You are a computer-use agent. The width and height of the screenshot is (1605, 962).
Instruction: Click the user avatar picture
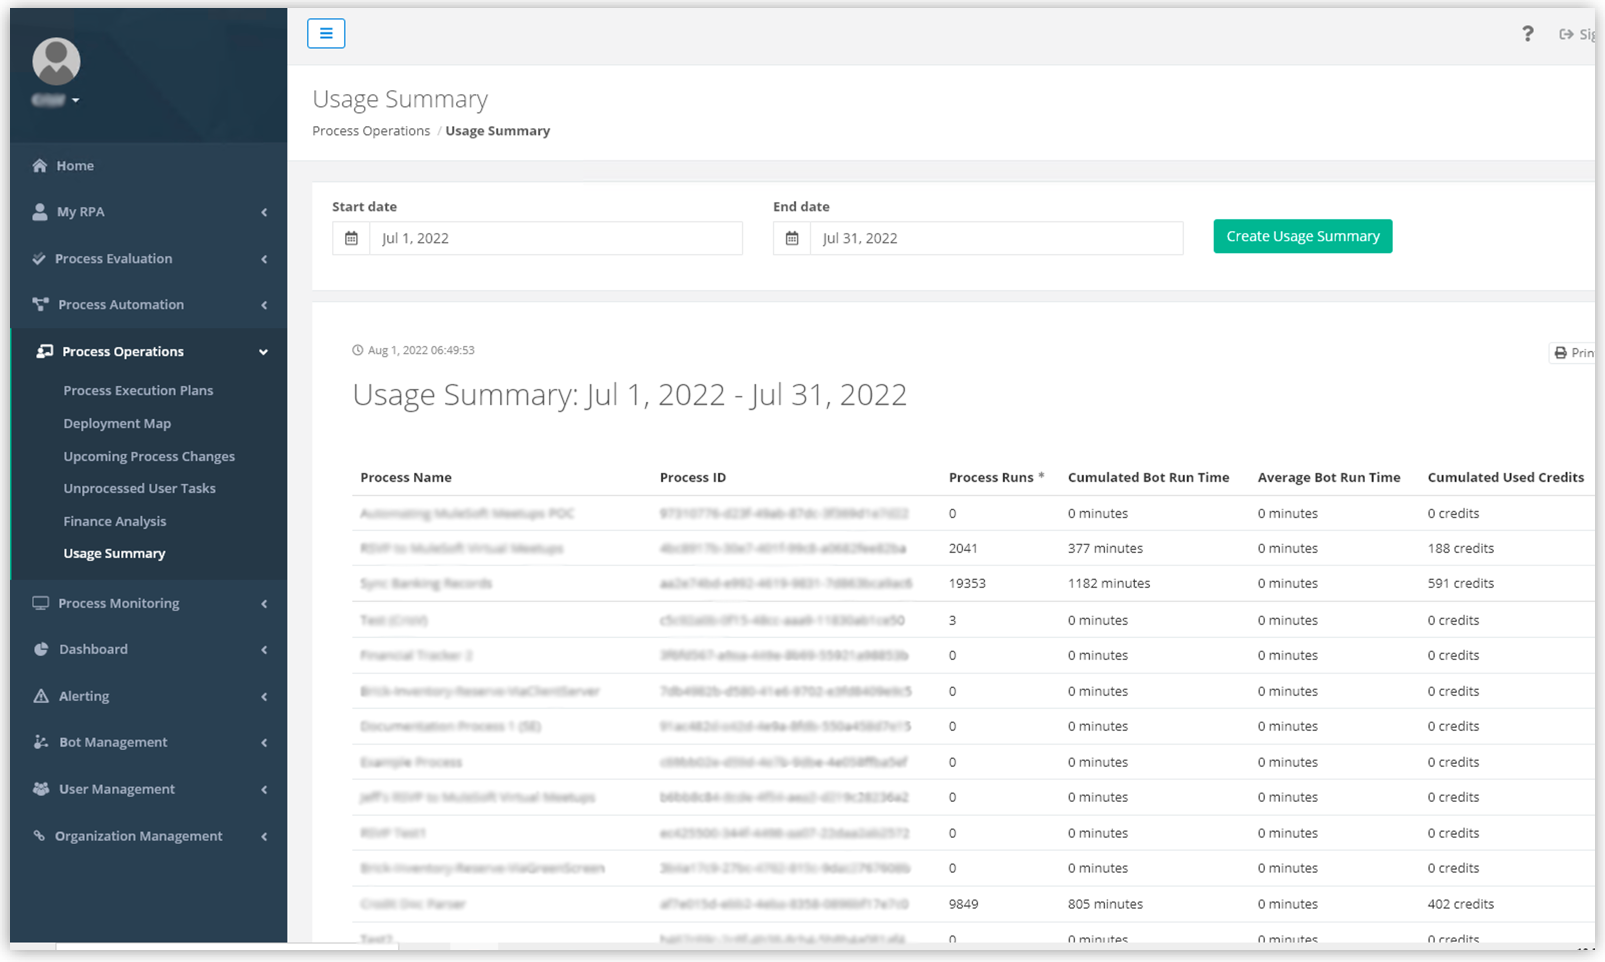(x=56, y=60)
